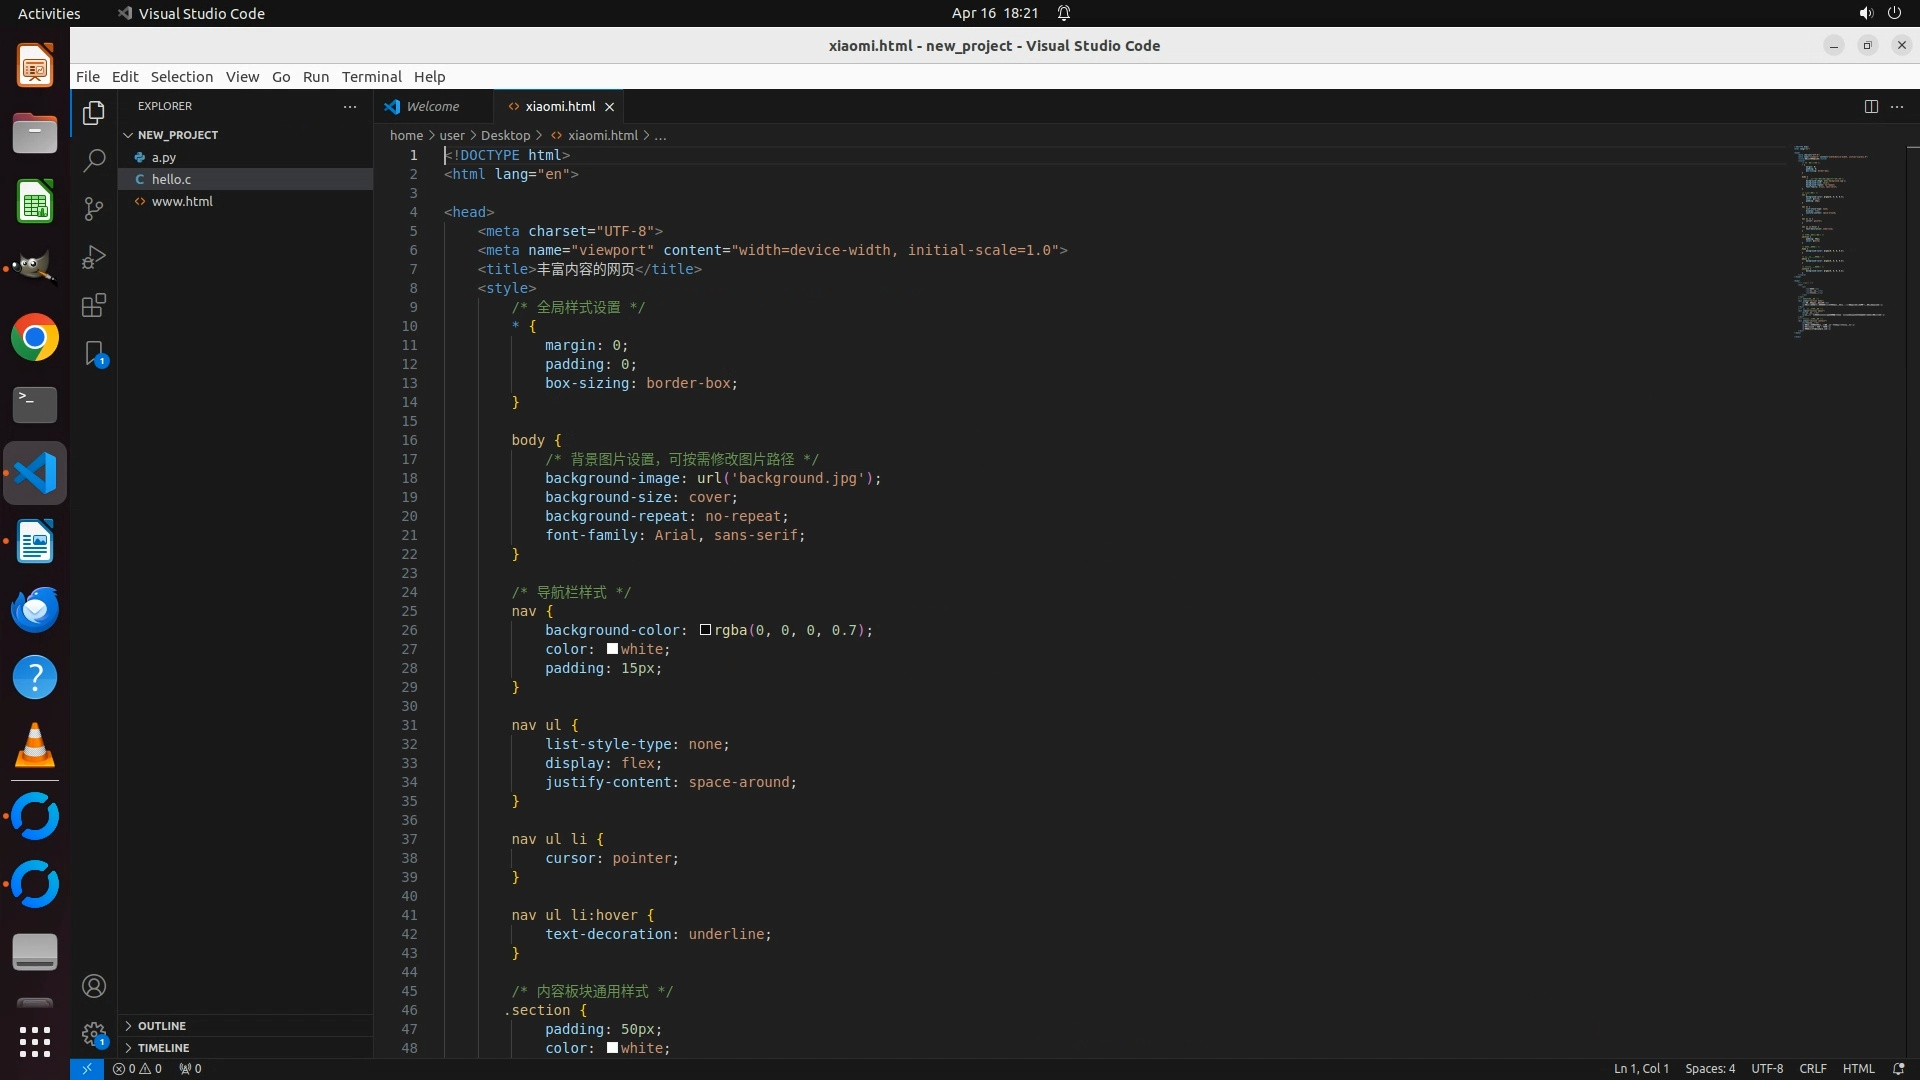Click the Accounts icon in activity bar
This screenshot has height=1080, width=1920.
click(94, 987)
